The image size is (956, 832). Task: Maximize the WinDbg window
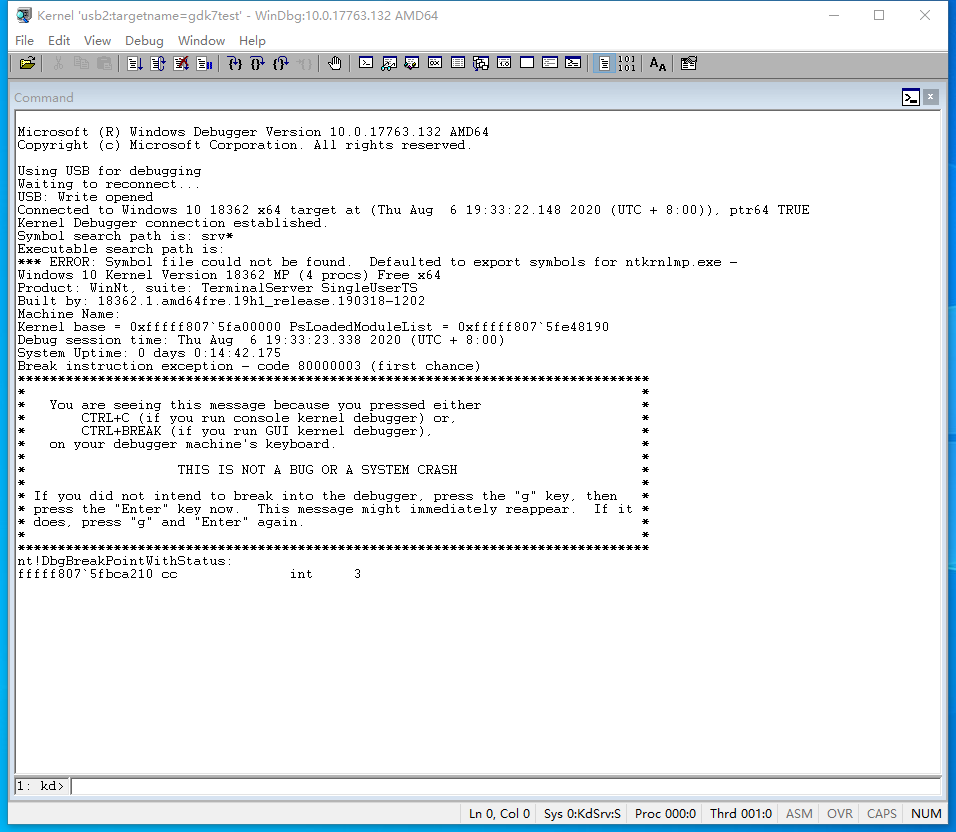click(x=879, y=15)
